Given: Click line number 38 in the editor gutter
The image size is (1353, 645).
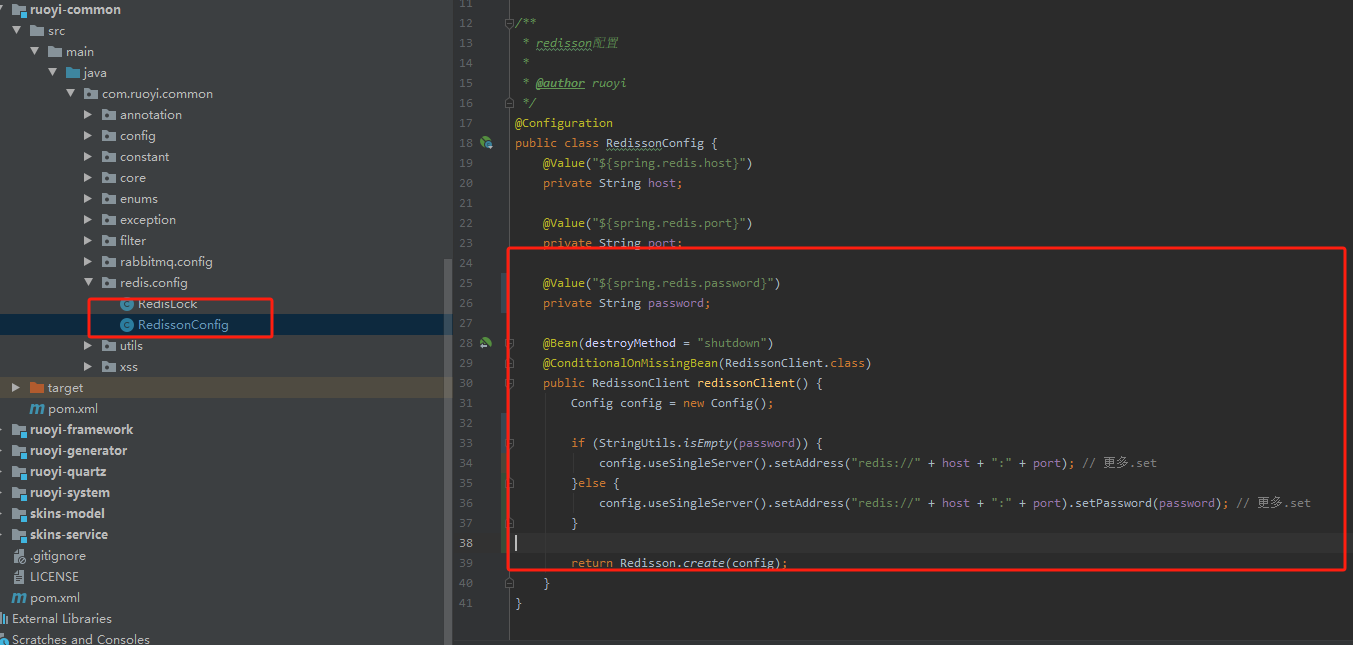Looking at the screenshot, I should coord(465,542).
